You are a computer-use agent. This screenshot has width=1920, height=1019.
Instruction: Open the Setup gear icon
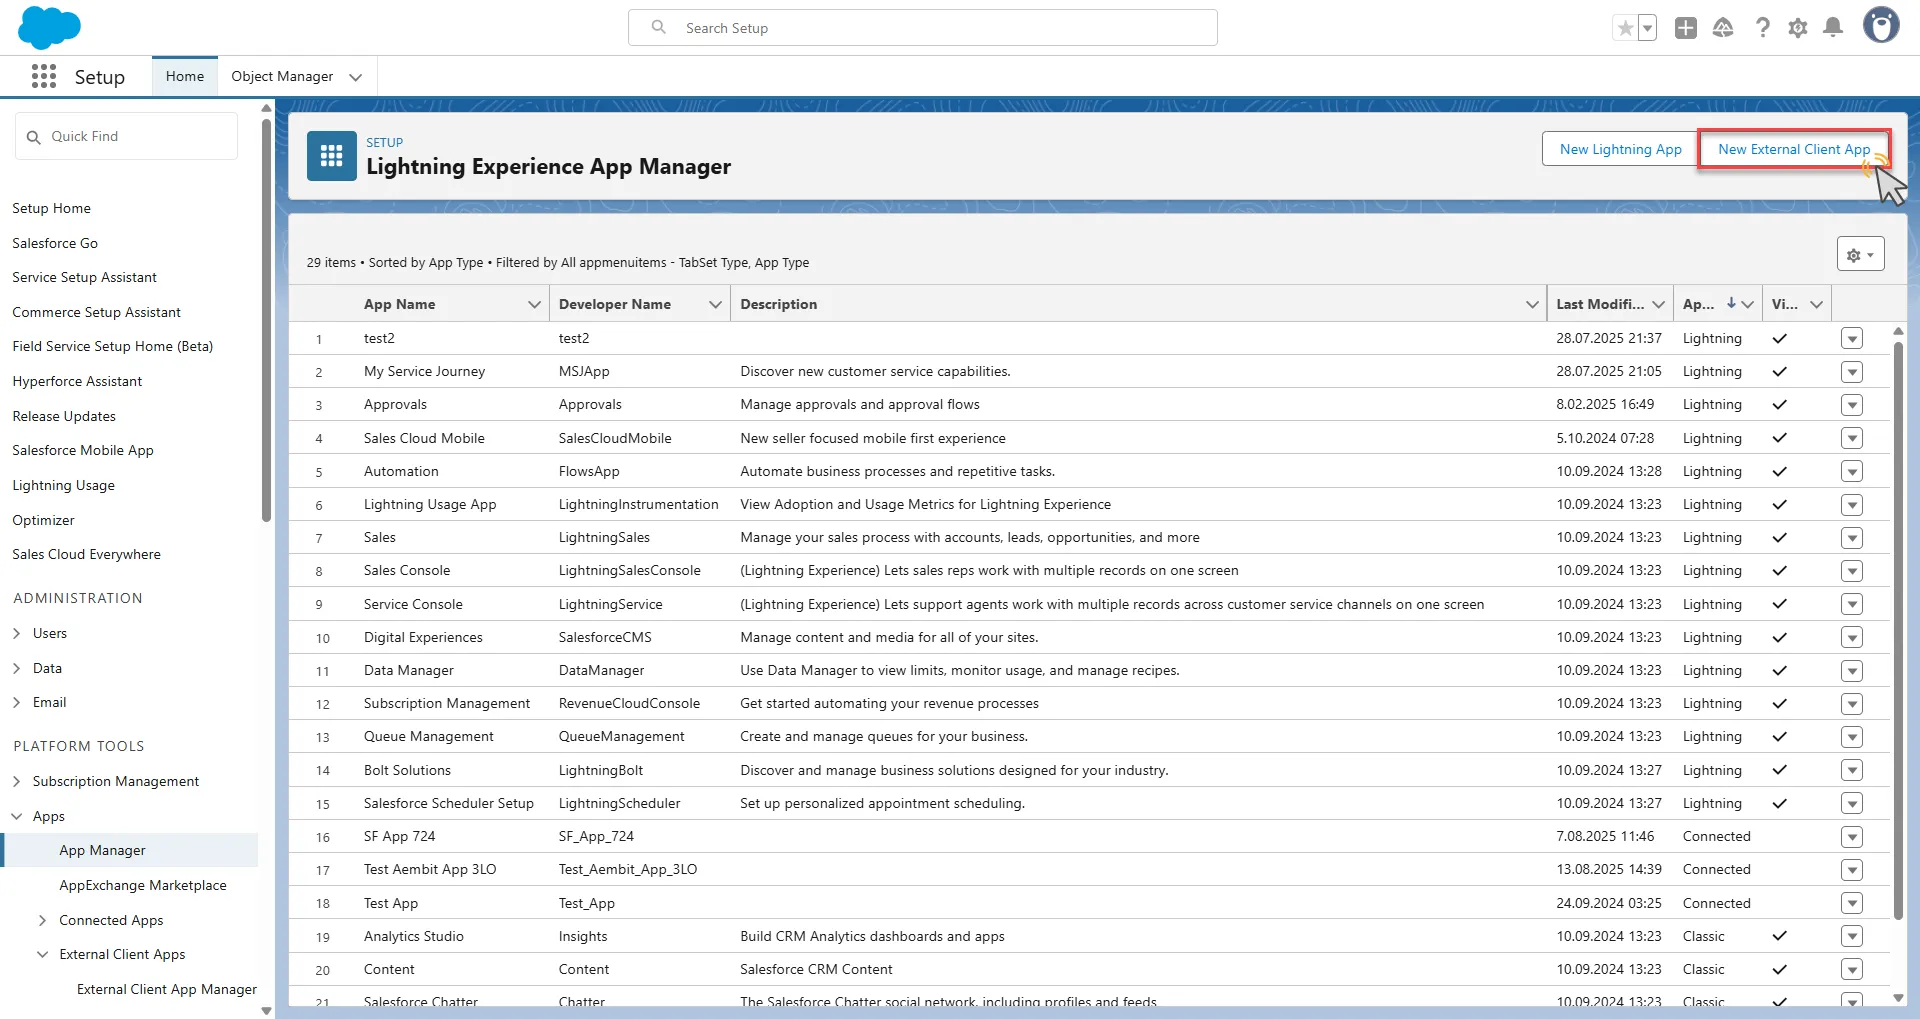coord(1799,27)
